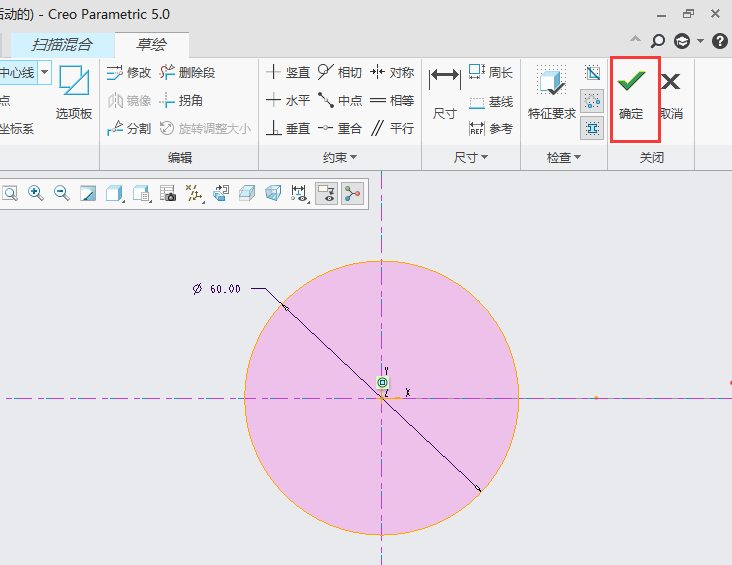The width and height of the screenshot is (732, 565).
Task: Select the 草绘 ribbon tab
Action: 151,44
